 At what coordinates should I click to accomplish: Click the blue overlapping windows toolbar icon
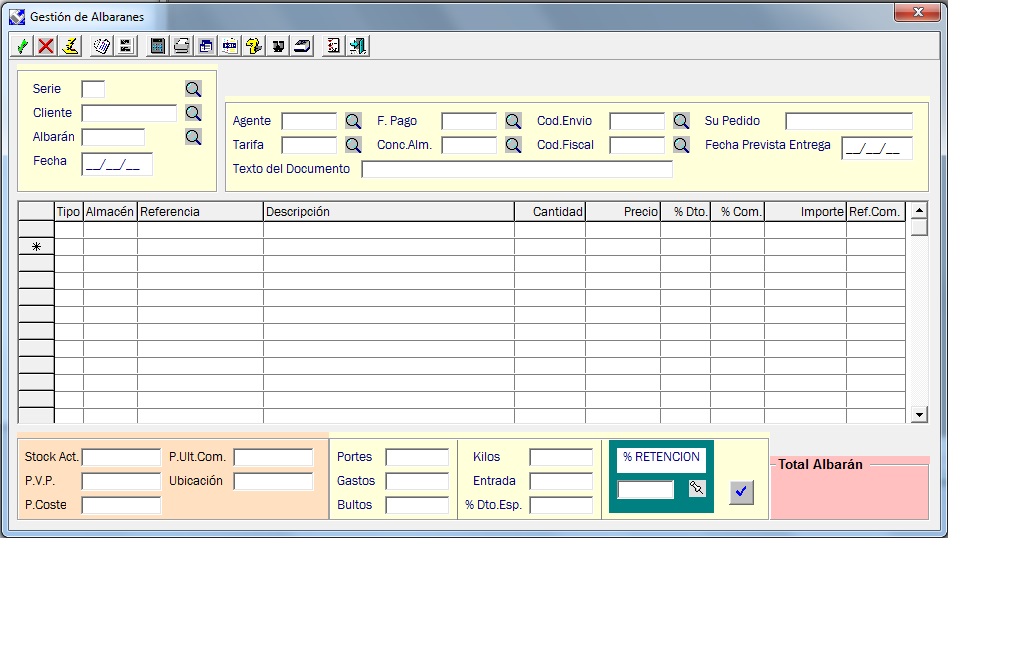206,46
